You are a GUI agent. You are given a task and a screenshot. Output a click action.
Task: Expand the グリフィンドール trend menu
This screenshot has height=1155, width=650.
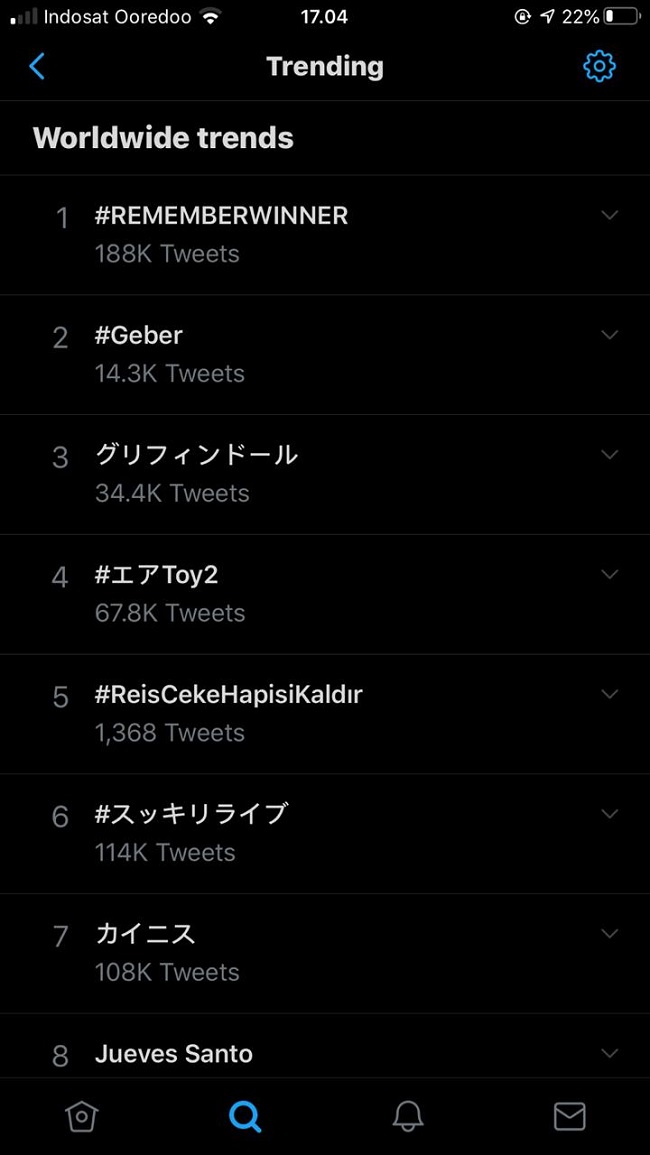click(610, 453)
